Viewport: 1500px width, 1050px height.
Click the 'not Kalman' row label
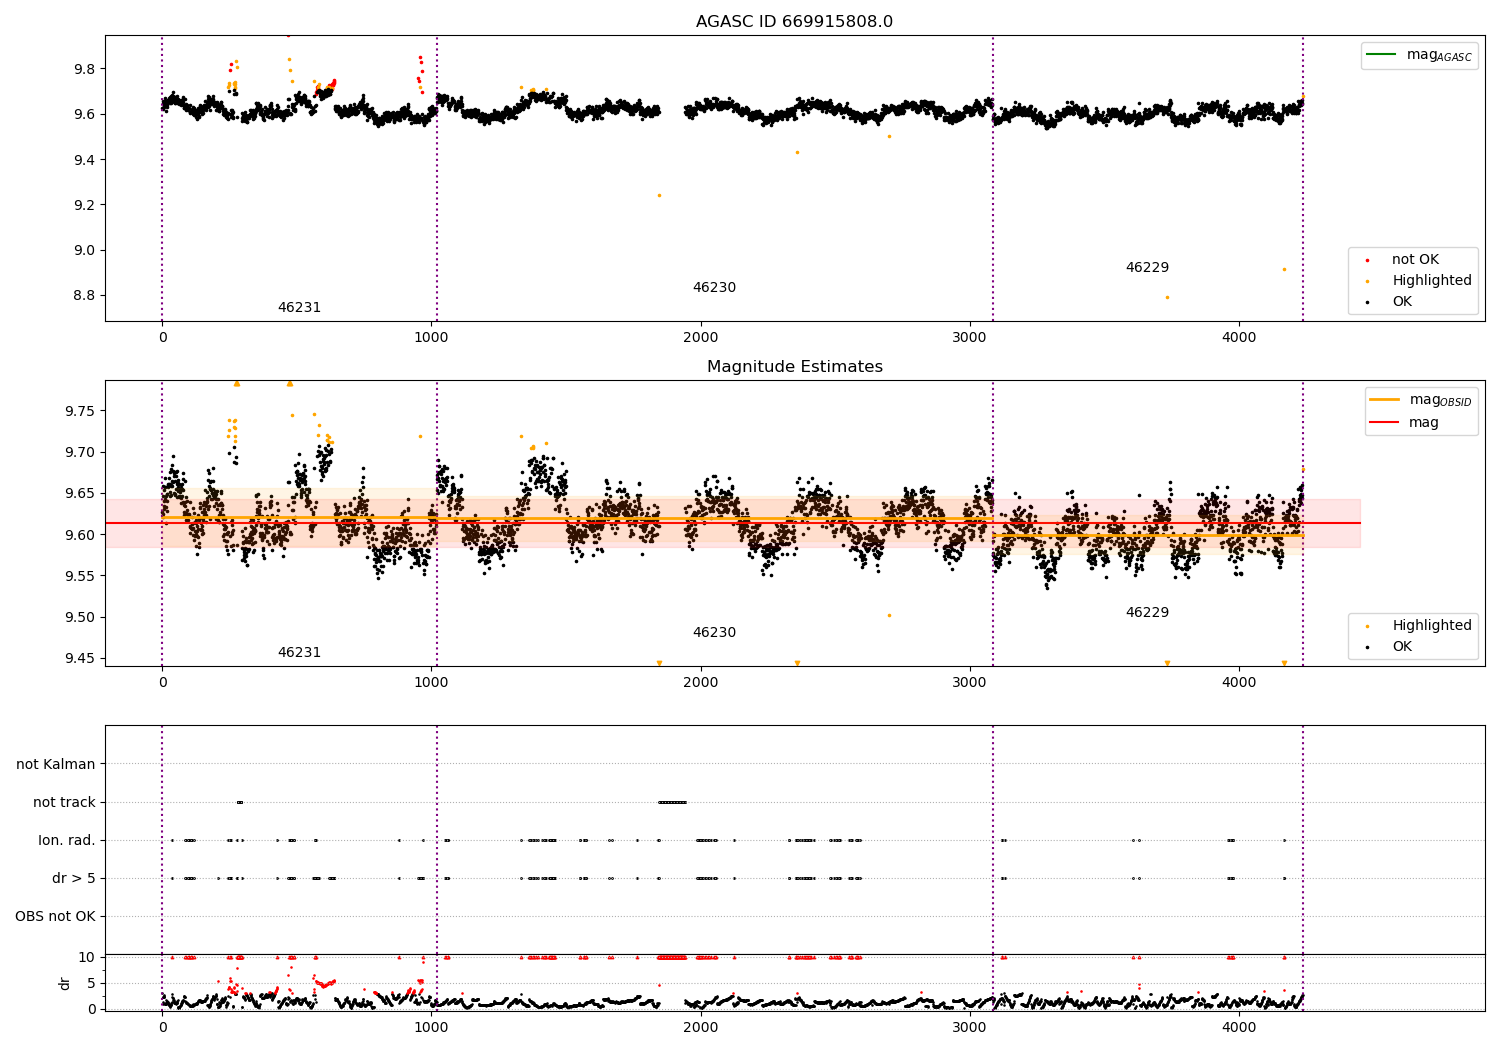click(56, 764)
